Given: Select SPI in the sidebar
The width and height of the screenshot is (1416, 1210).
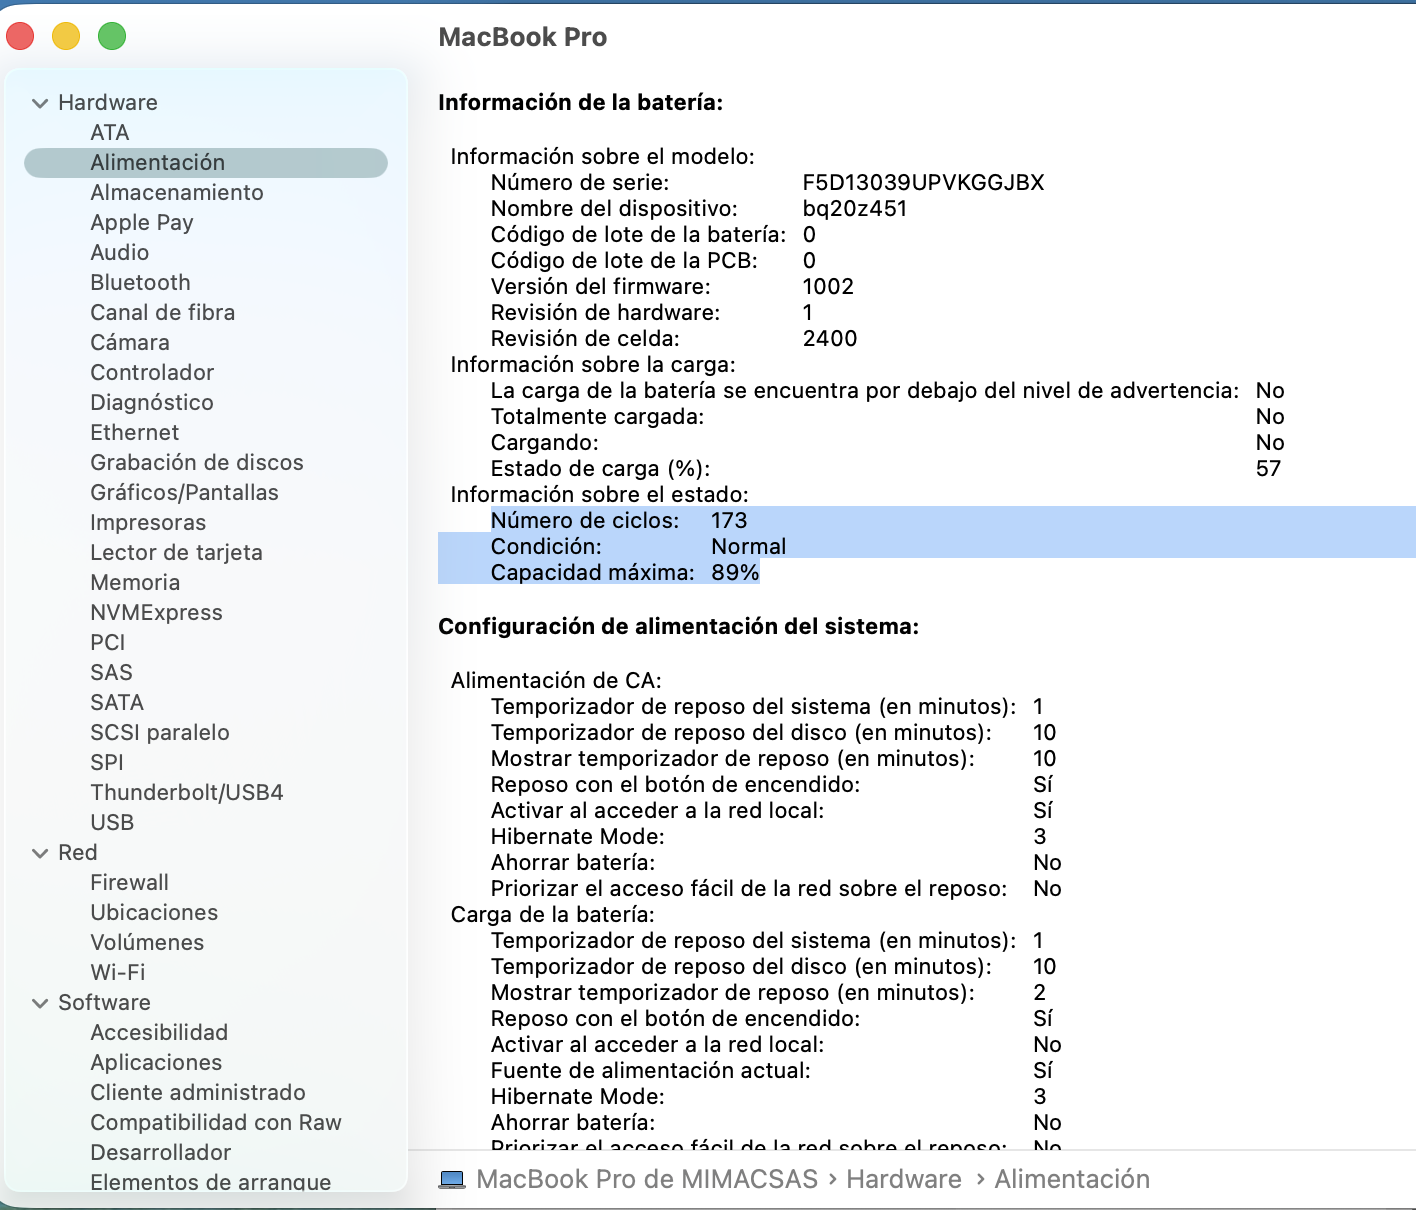Looking at the screenshot, I should point(107,763).
